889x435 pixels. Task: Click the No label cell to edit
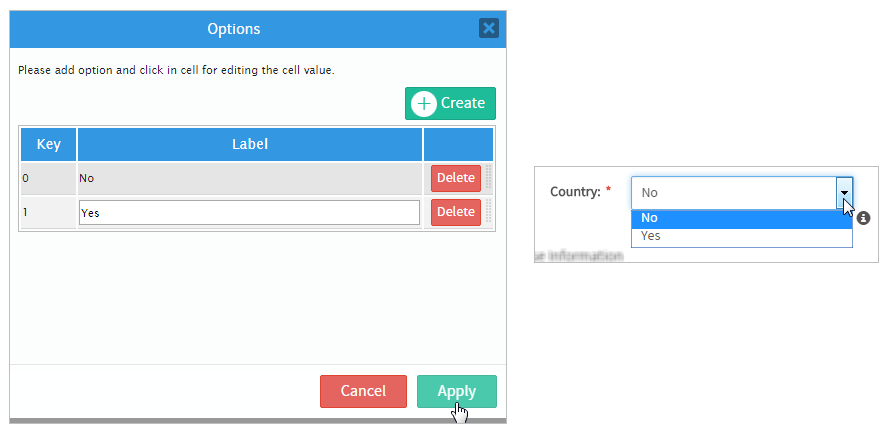(249, 178)
